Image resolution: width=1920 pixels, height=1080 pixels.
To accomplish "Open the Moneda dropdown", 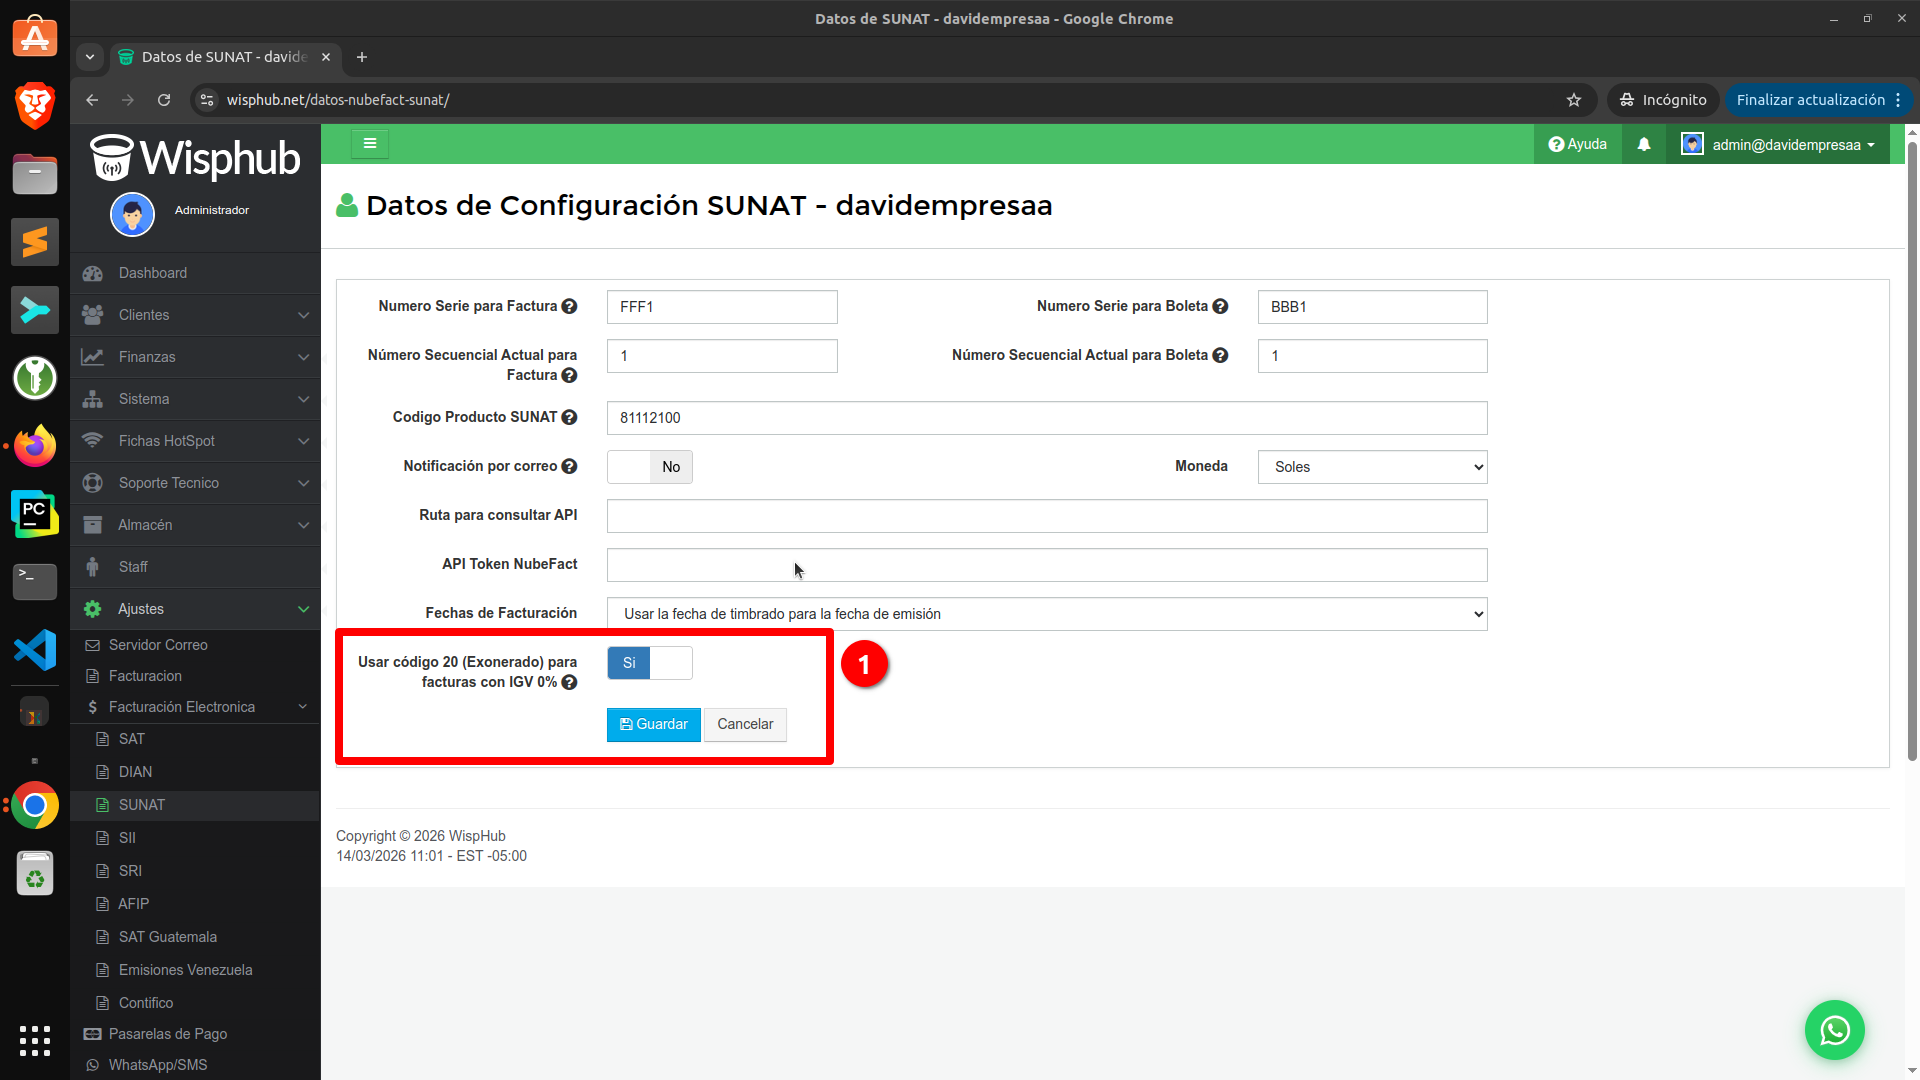I will coord(1372,467).
